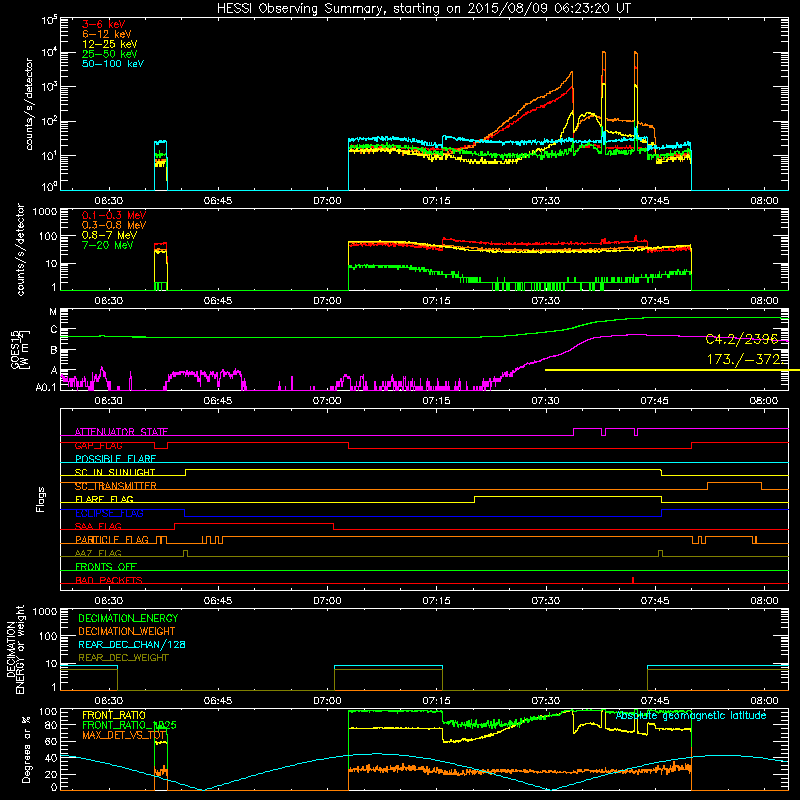Select the ATTENUATOR_STATE flag label
The image size is (800, 800).
tap(121, 432)
